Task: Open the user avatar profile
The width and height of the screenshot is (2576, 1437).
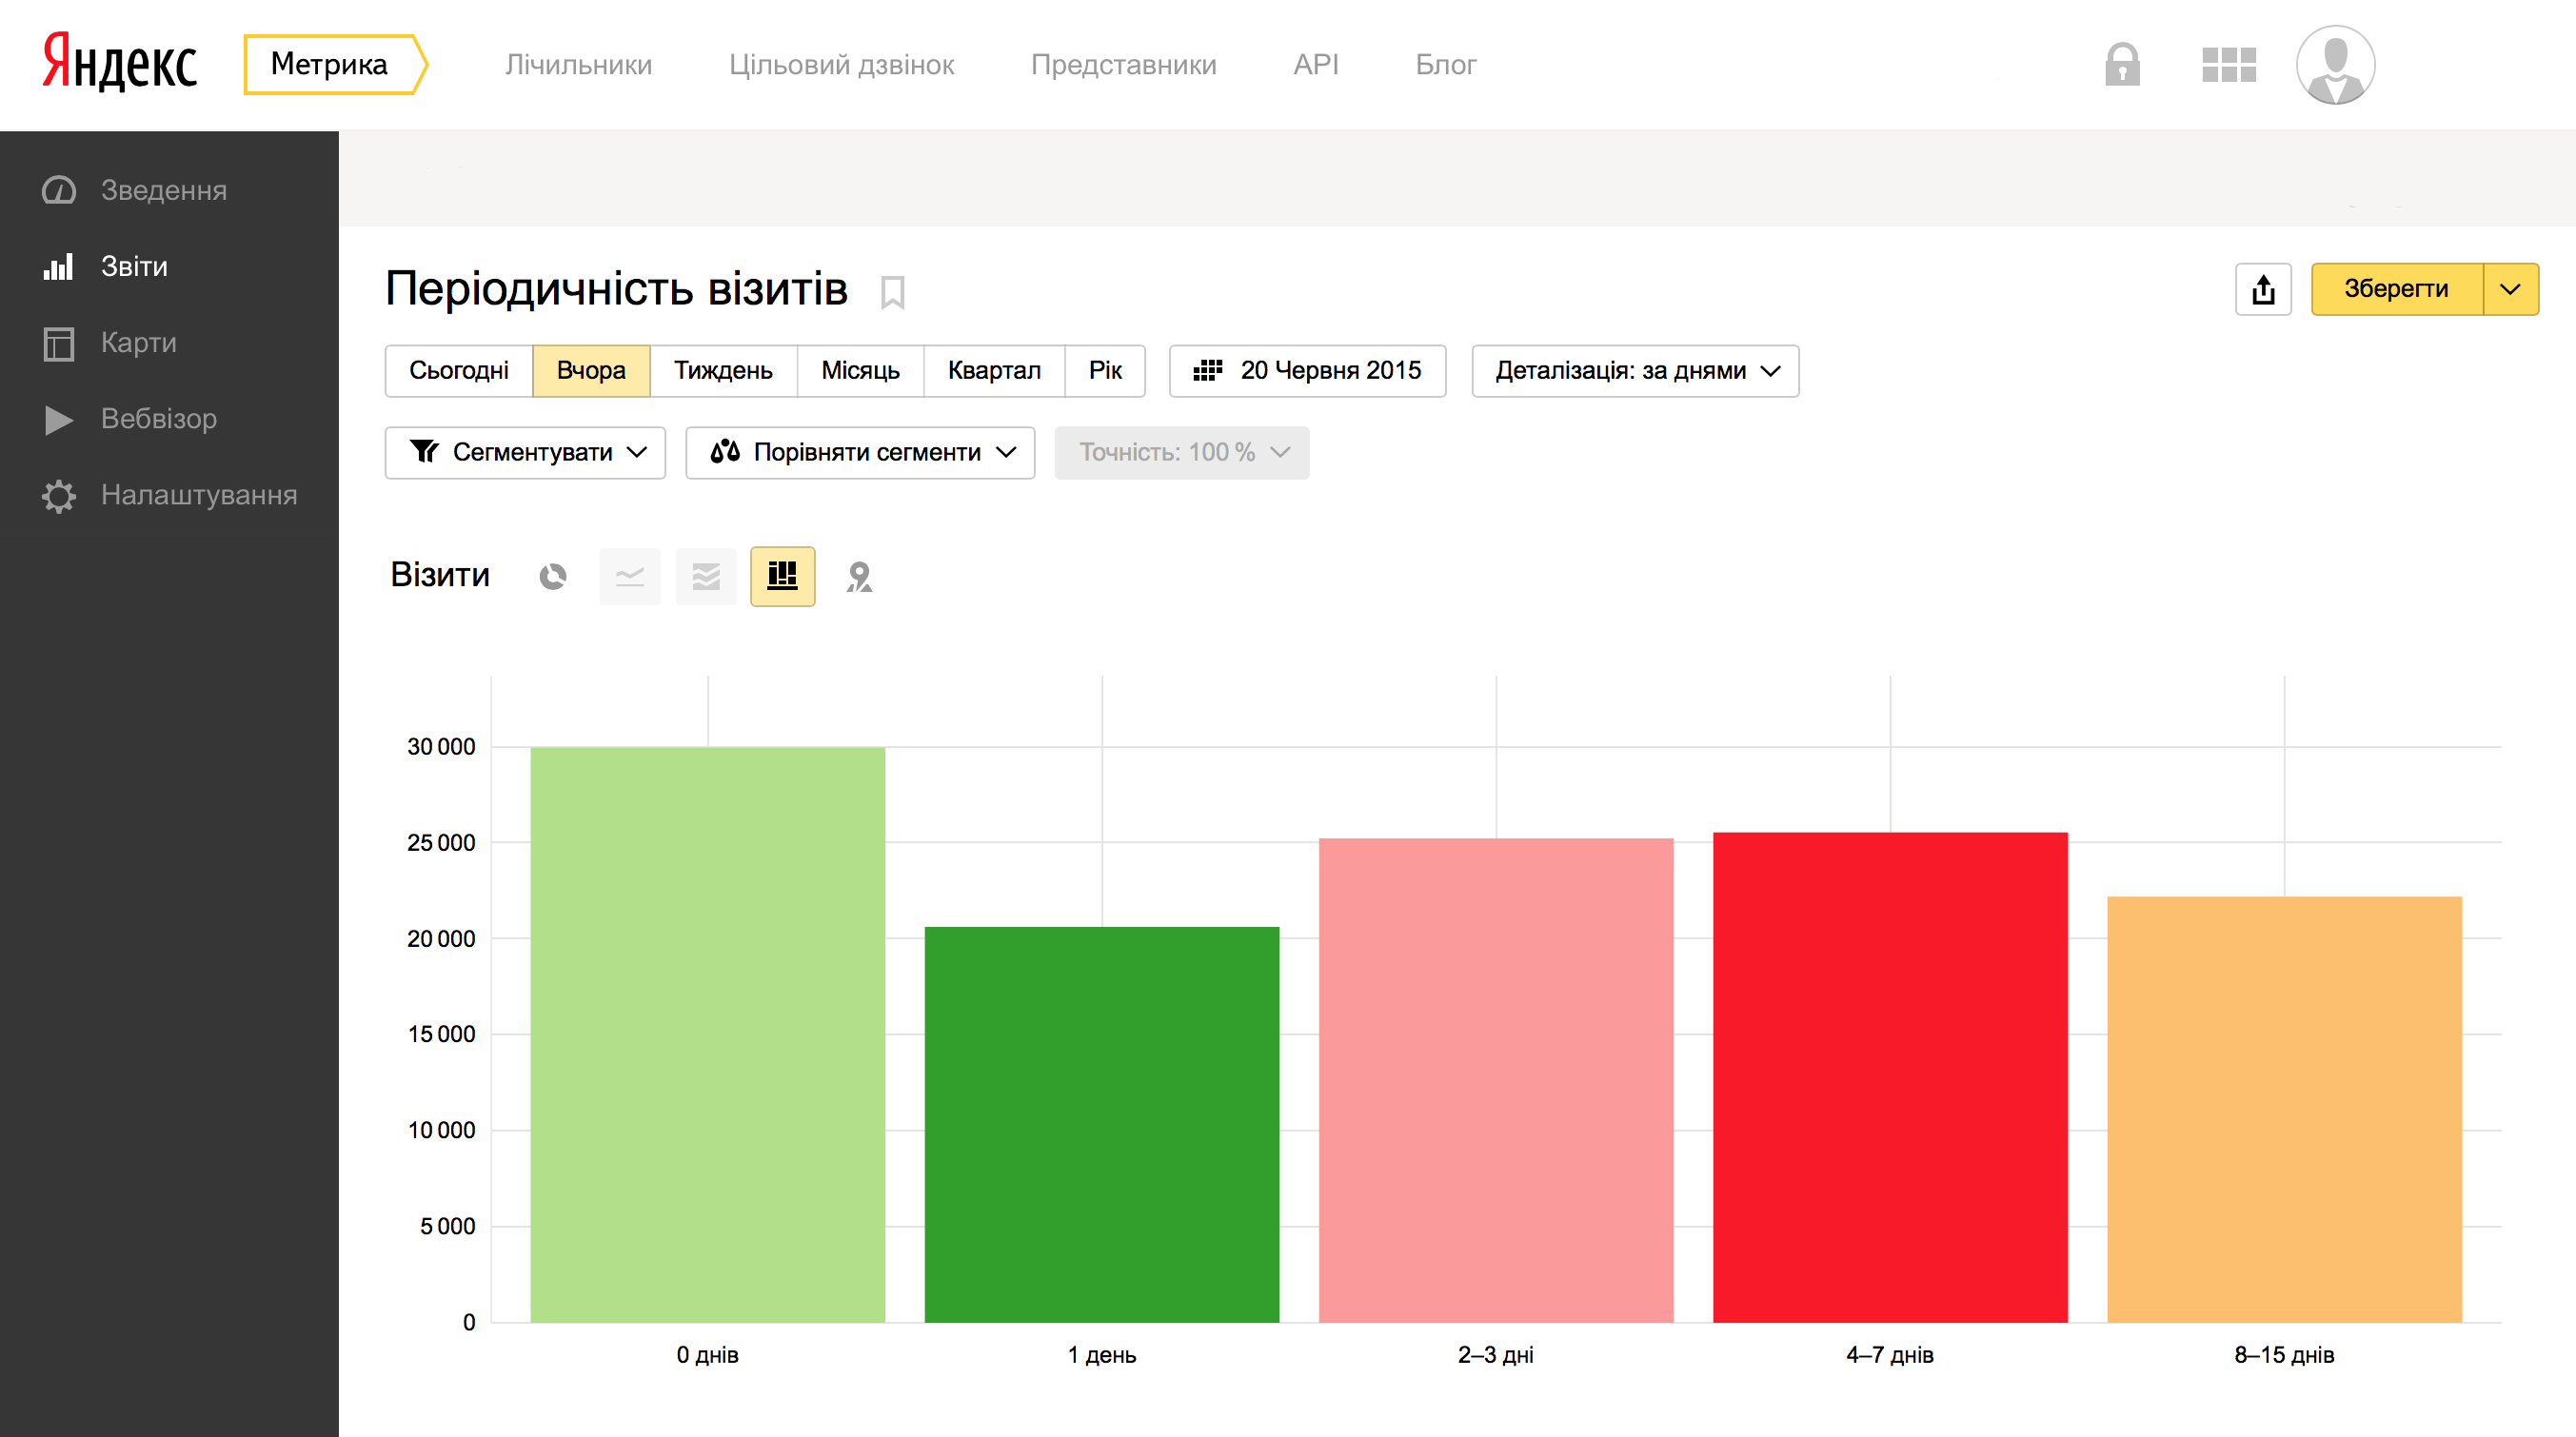Action: click(2335, 65)
